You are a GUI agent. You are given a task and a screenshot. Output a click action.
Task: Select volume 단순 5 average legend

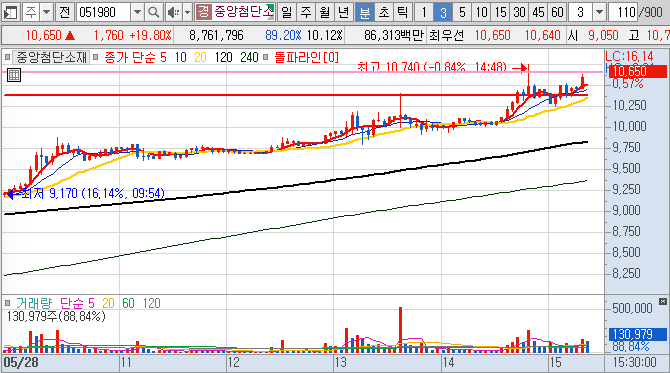pos(77,303)
